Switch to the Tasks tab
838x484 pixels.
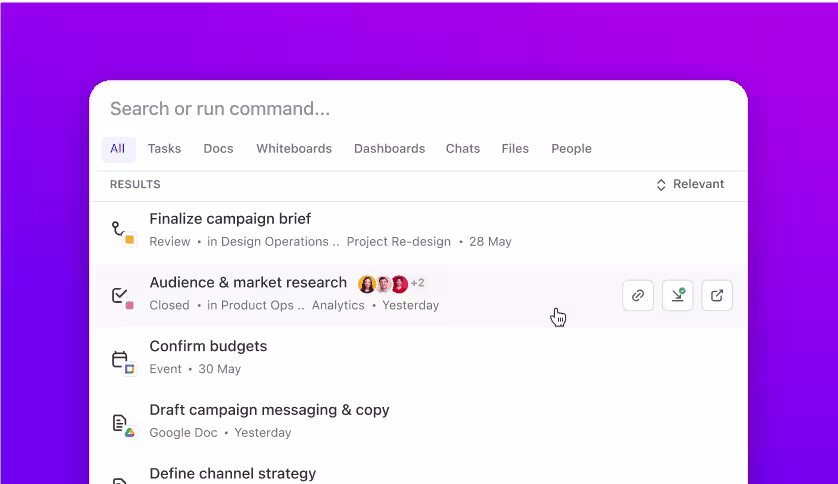tap(165, 149)
